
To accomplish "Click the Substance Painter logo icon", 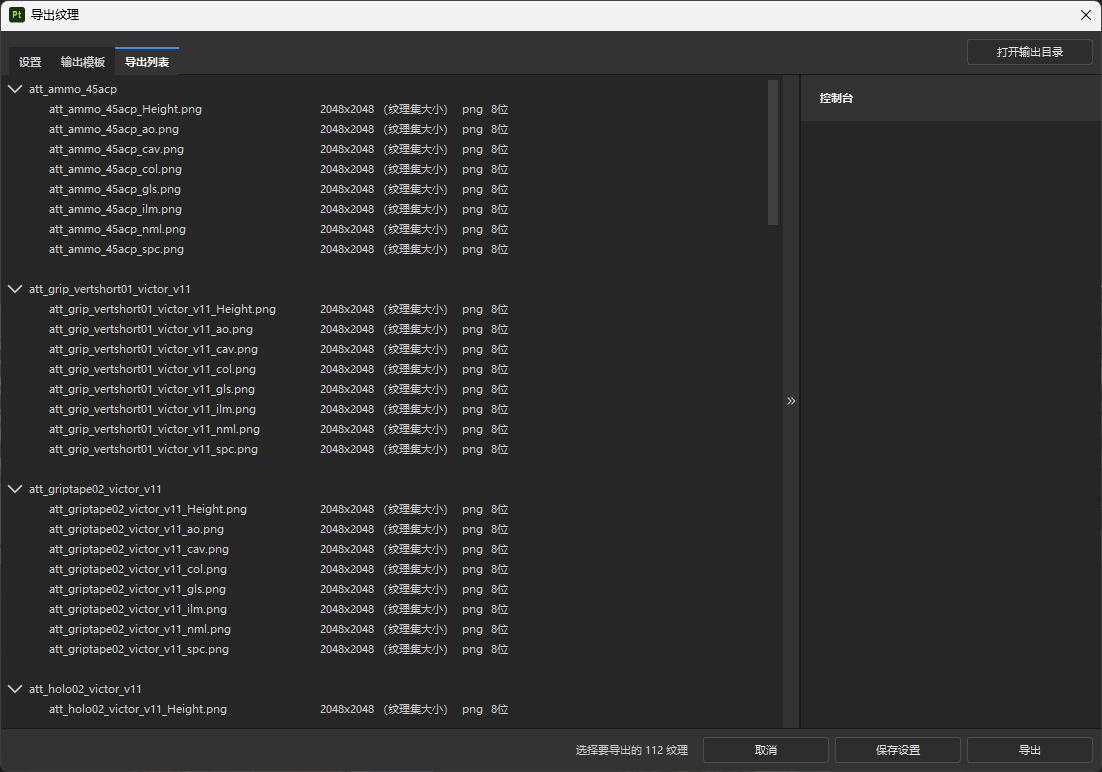I will tap(17, 15).
